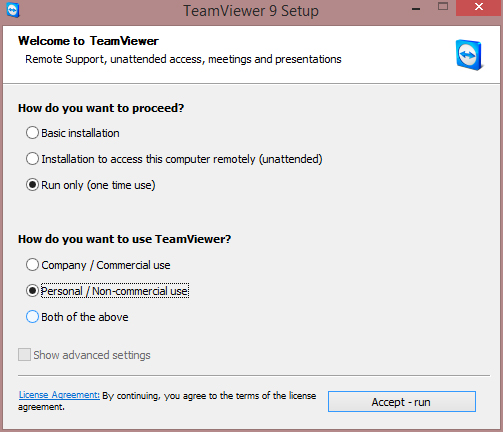Screen dimensions: 503x432
Task: Select Personal / Non-commercial use radio
Action: (32, 291)
